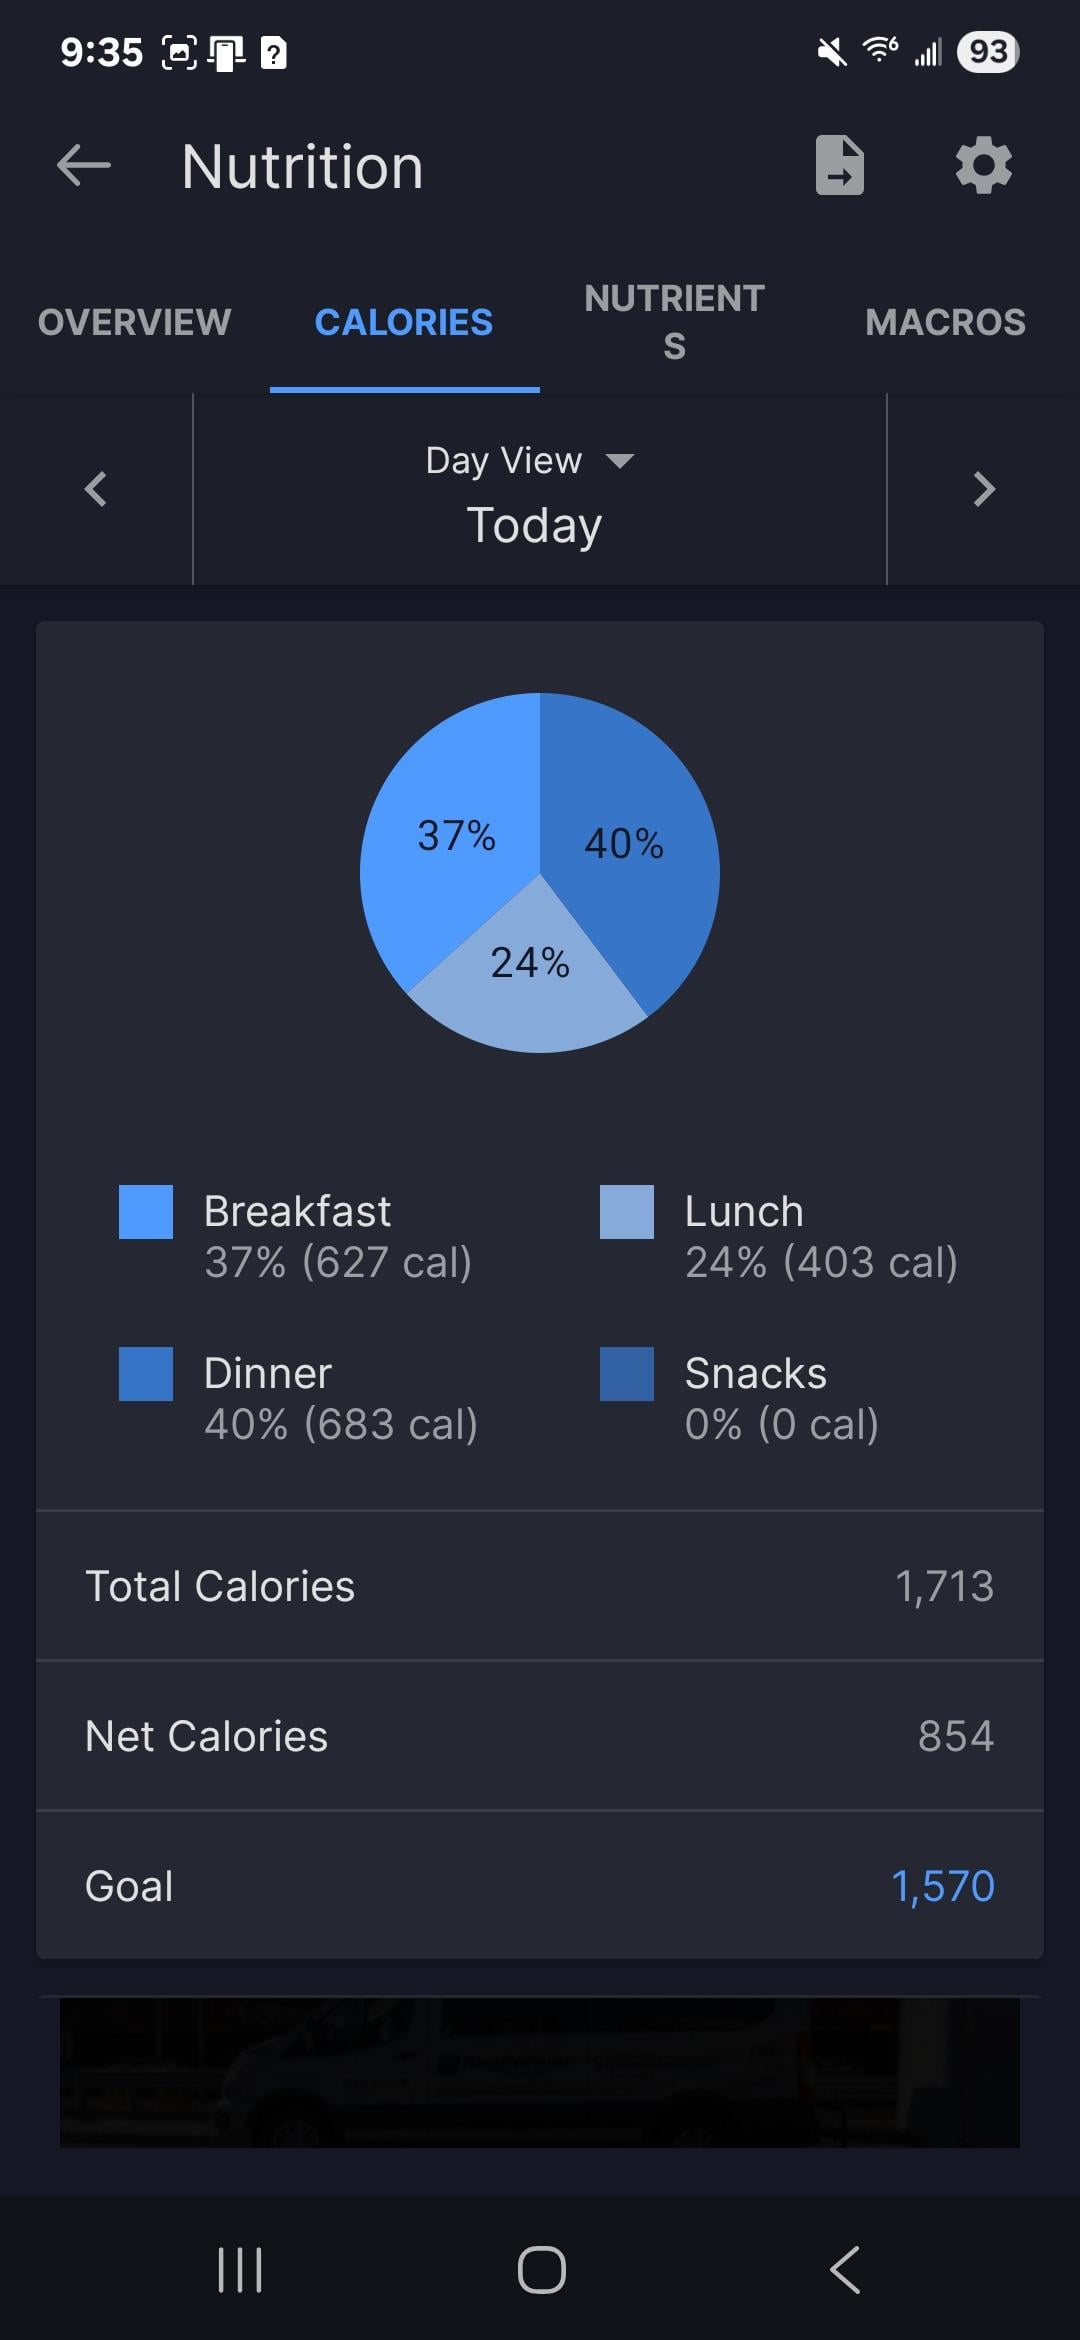Tap the dark banner ad image
This screenshot has width=1080, height=2340.
pos(540,2072)
